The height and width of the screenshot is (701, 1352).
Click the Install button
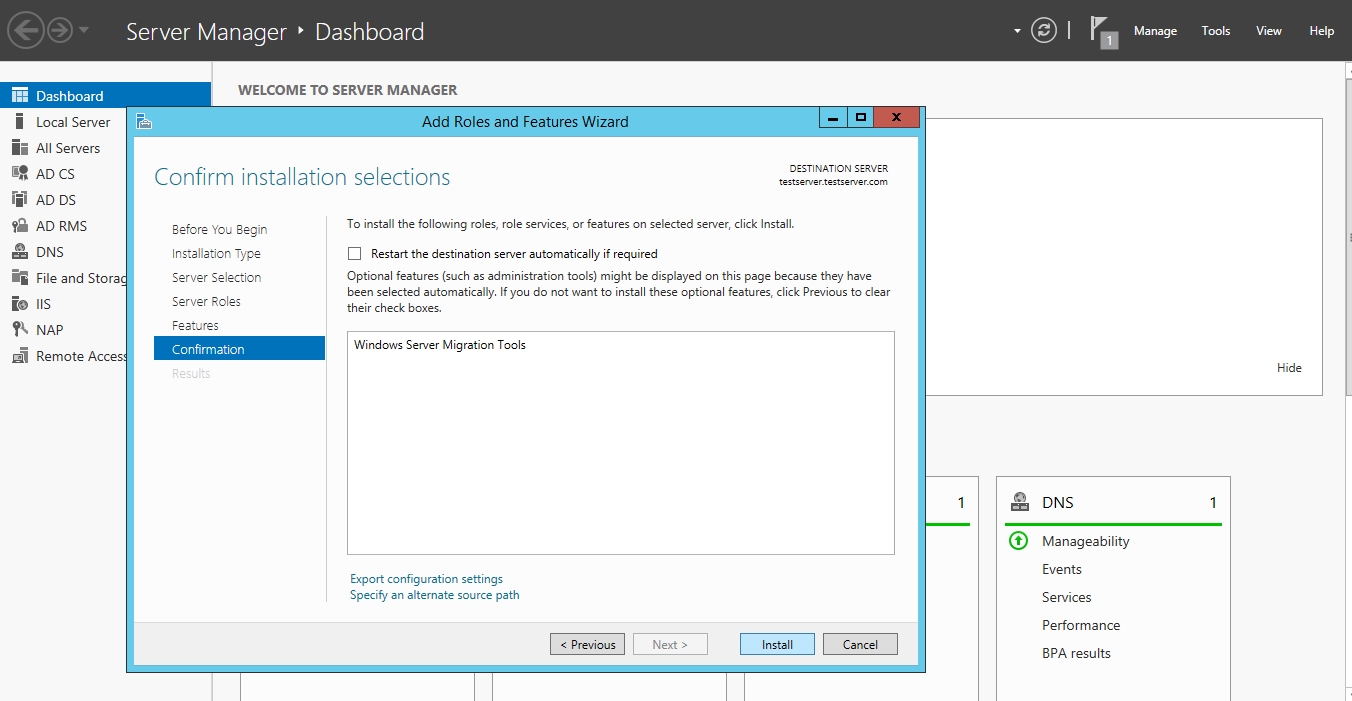click(x=777, y=644)
